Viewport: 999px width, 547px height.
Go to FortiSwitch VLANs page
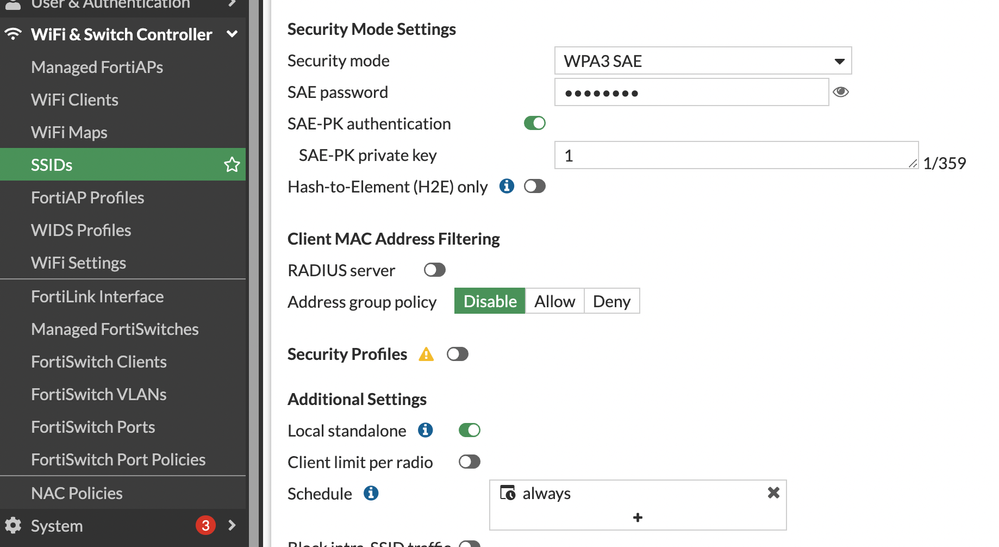(x=99, y=394)
